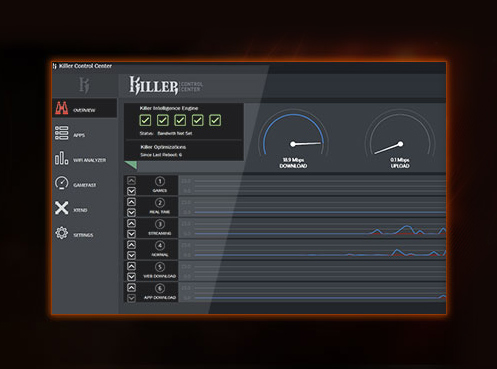The image size is (497, 369).
Task: Click the priority 2 Real Time circle
Action: tap(160, 203)
